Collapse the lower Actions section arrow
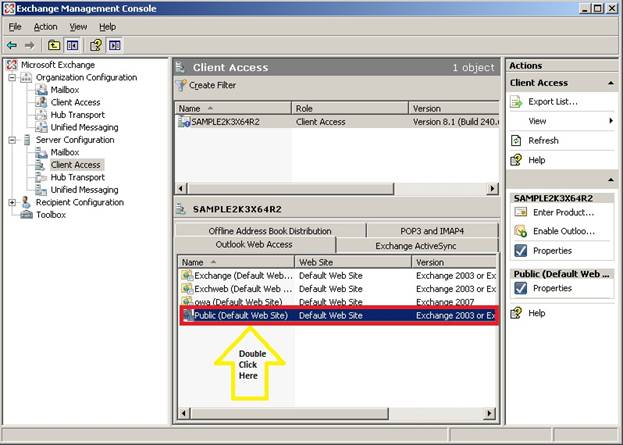 pos(611,180)
